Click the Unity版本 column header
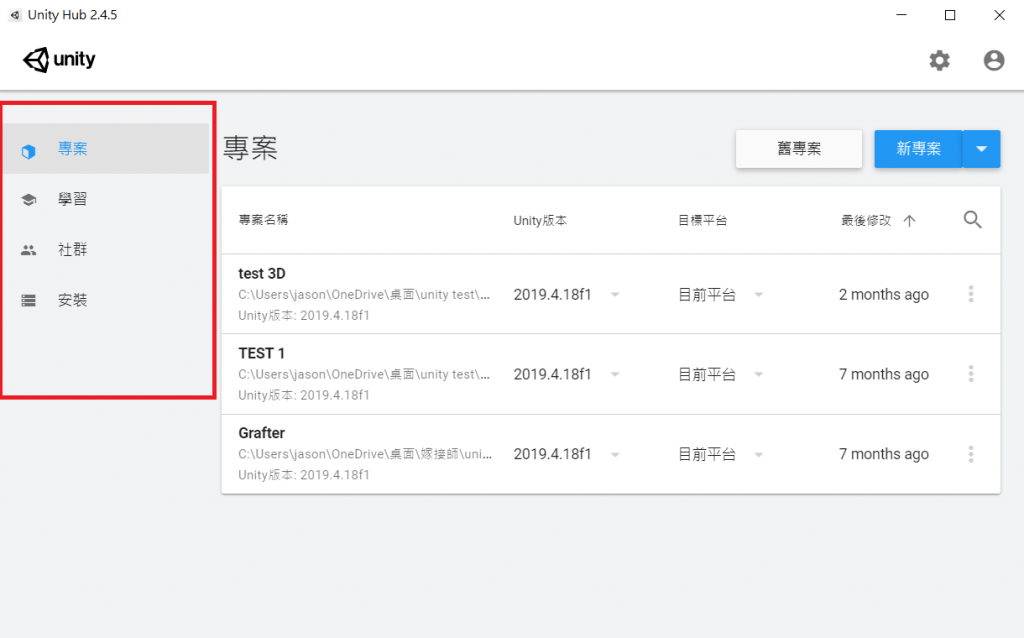Screen dimensions: 1024x638 540,221
